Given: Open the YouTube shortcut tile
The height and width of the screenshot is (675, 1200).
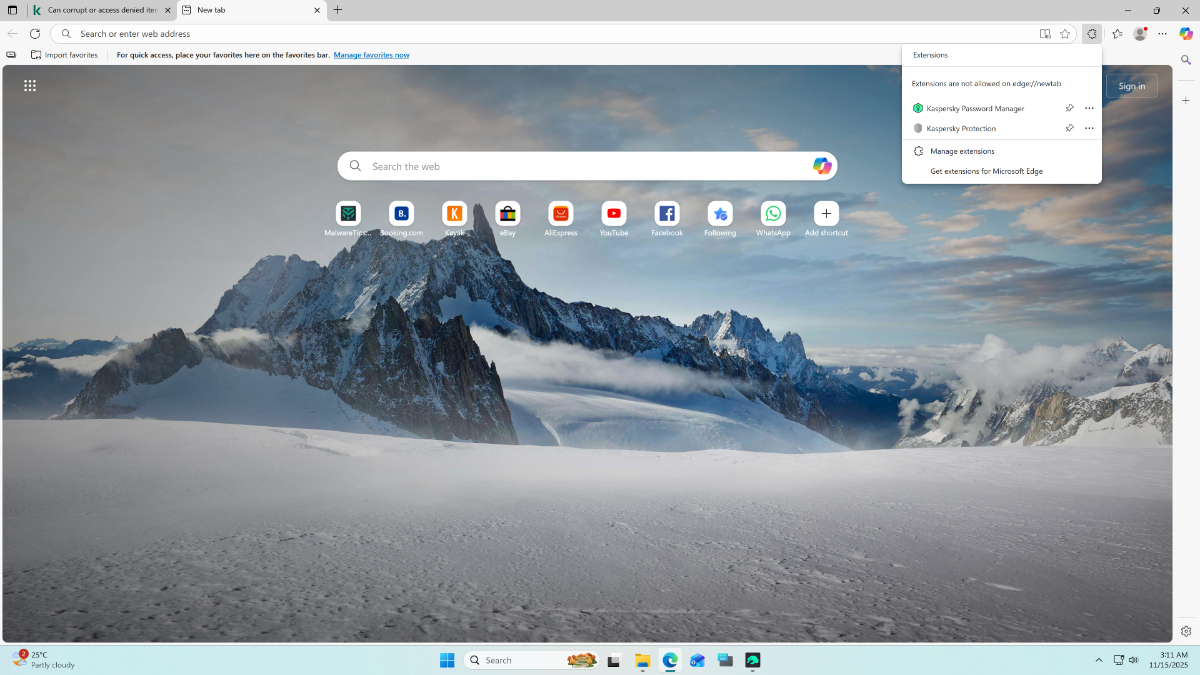Looking at the screenshot, I should pyautogui.click(x=613, y=214).
